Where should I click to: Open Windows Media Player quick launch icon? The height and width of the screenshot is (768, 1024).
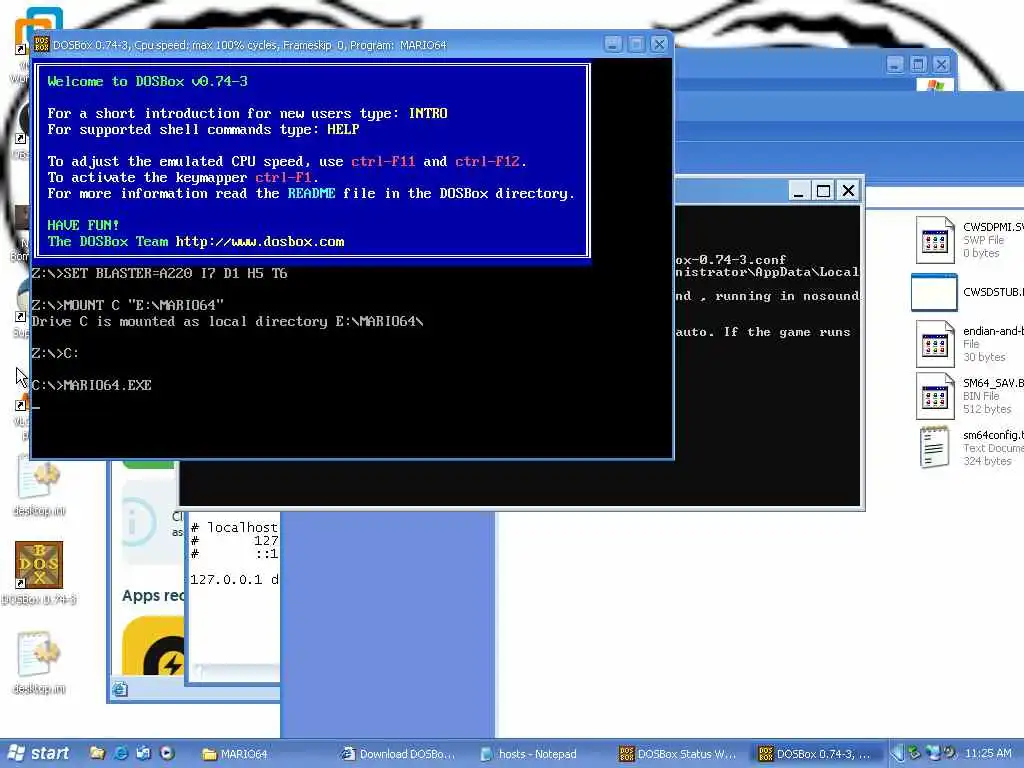pyautogui.click(x=167, y=753)
